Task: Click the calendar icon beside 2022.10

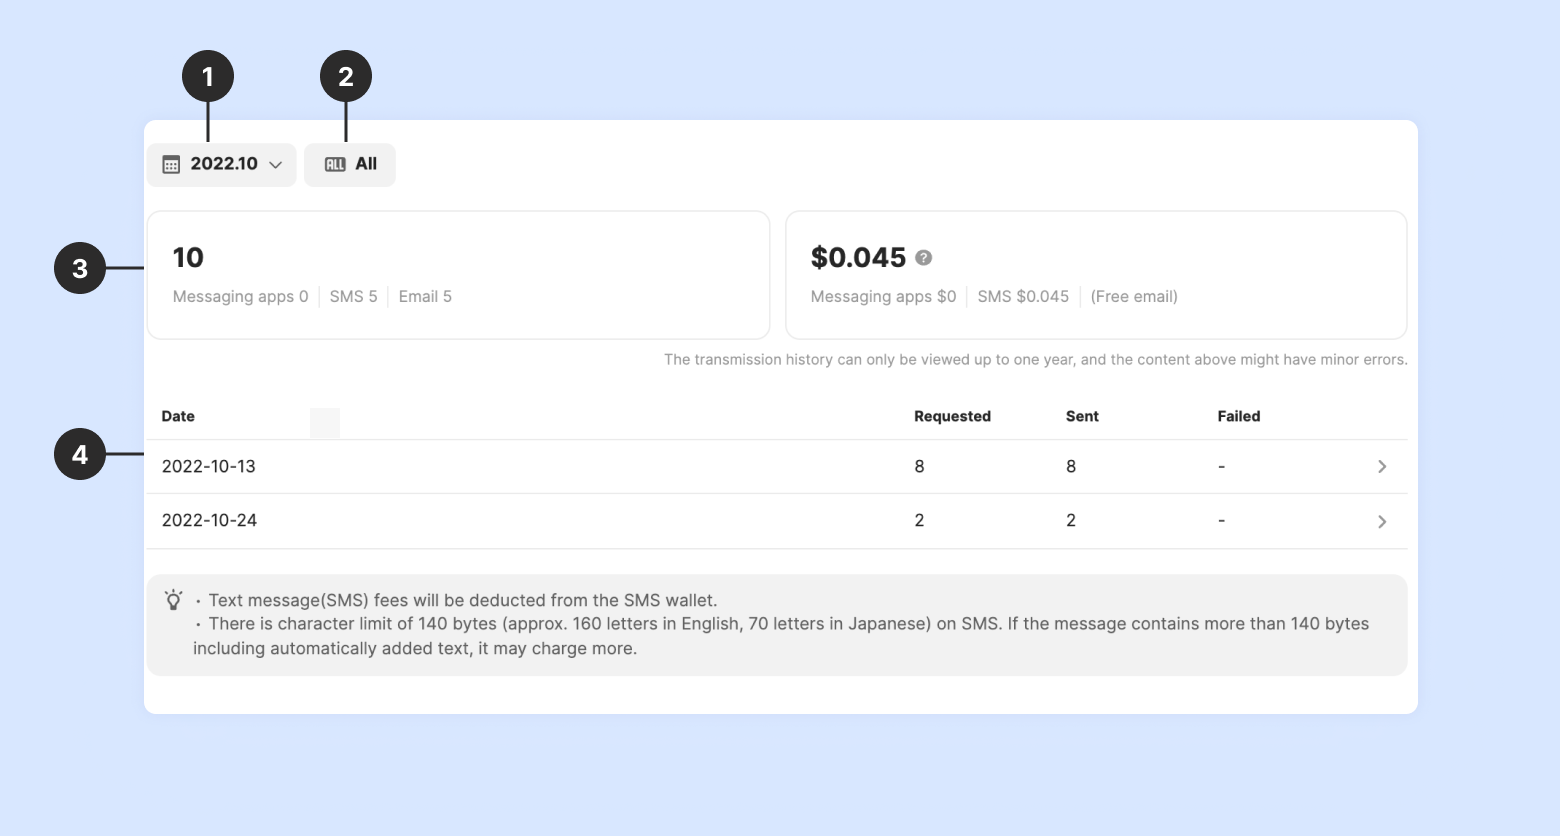Action: point(171,164)
